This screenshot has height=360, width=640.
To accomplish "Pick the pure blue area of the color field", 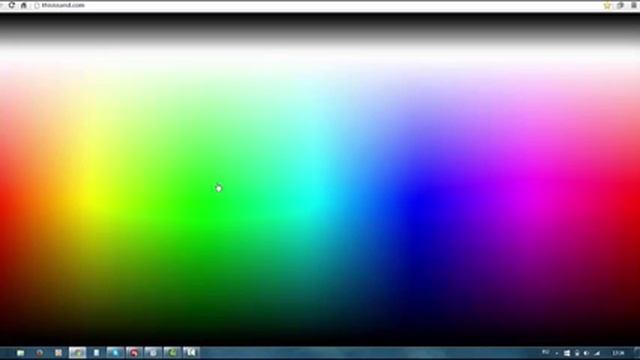I will click(422, 202).
